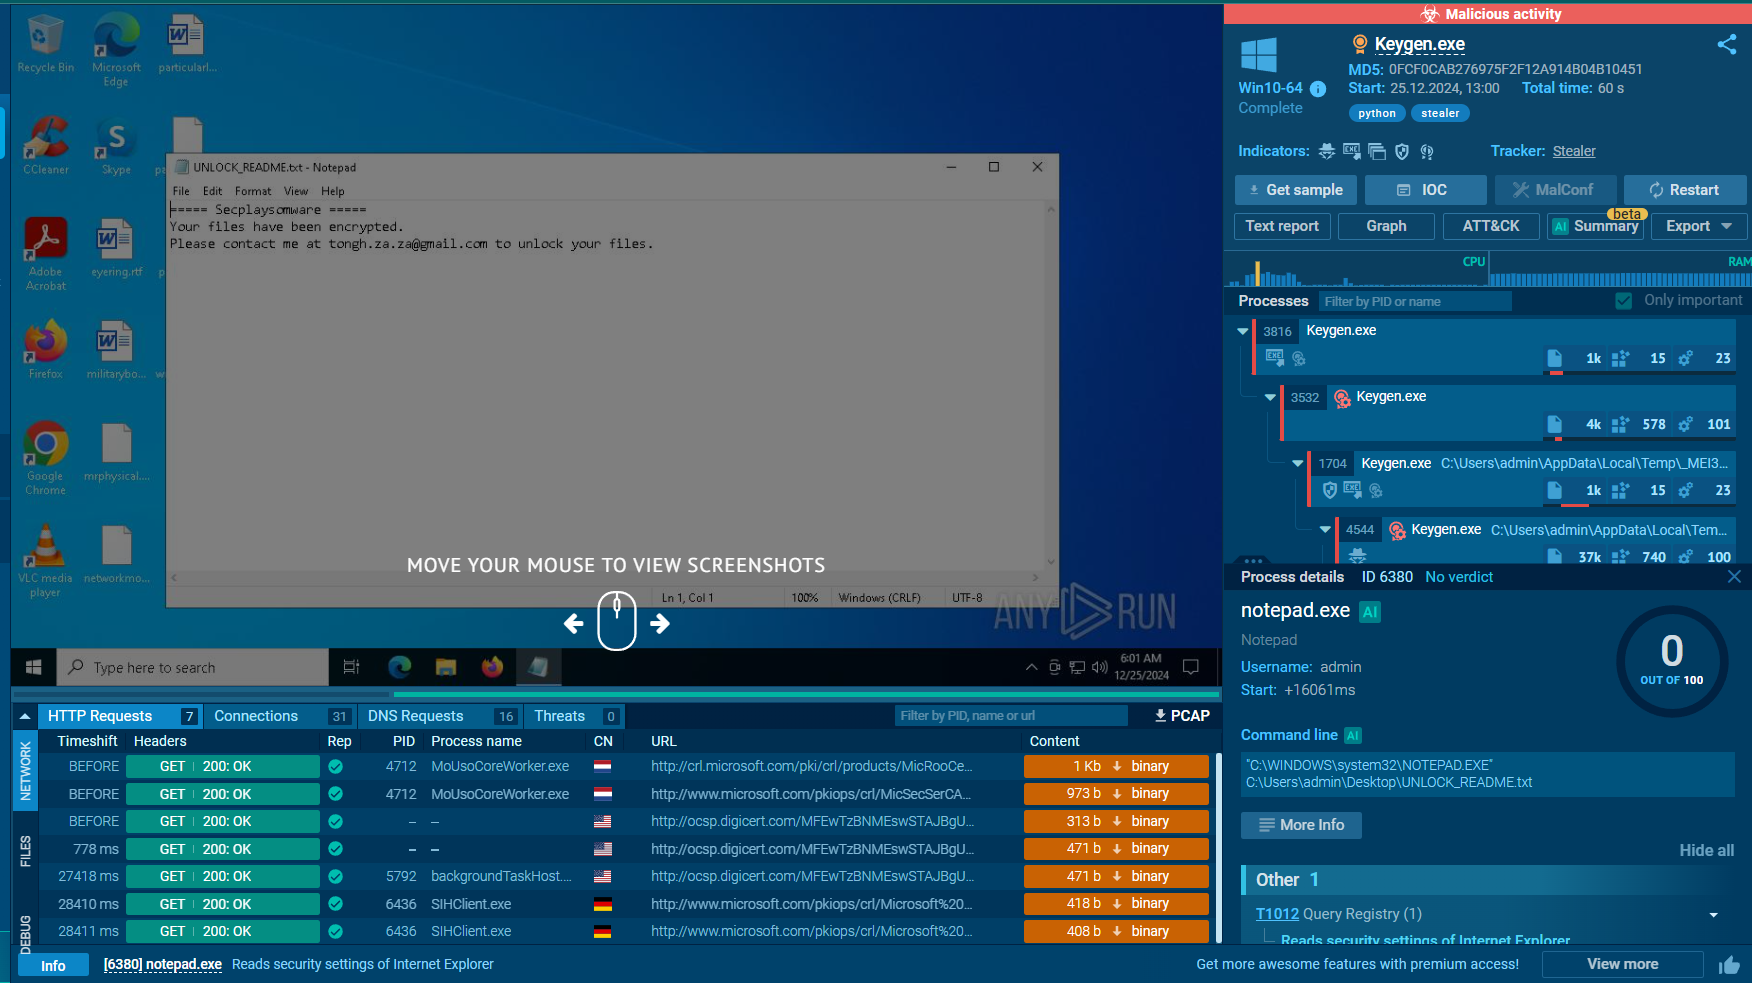Click the Stealer tracker link
The image size is (1752, 983).
point(1574,151)
